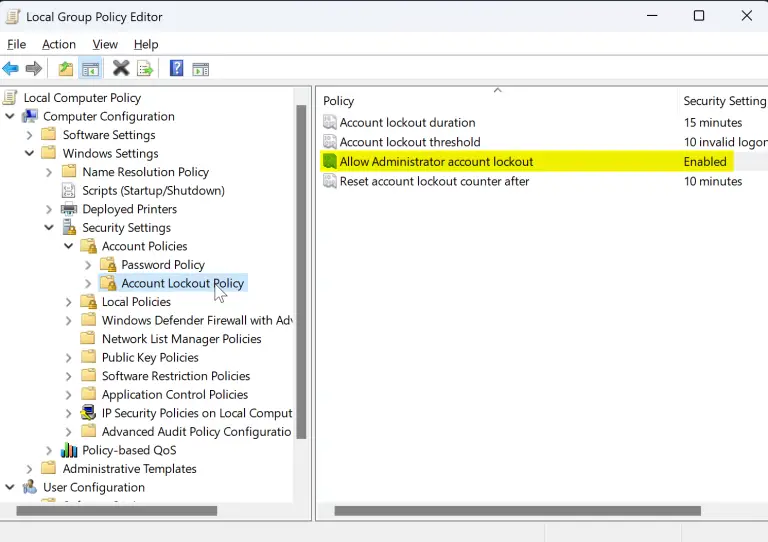Expand the Local Policies node
Screen dimensions: 768x542
pos(69,302)
